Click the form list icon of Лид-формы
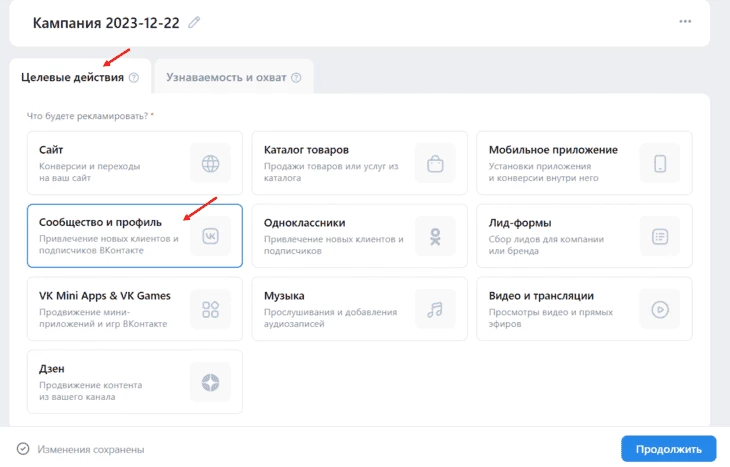The image size is (730, 467). click(x=660, y=237)
